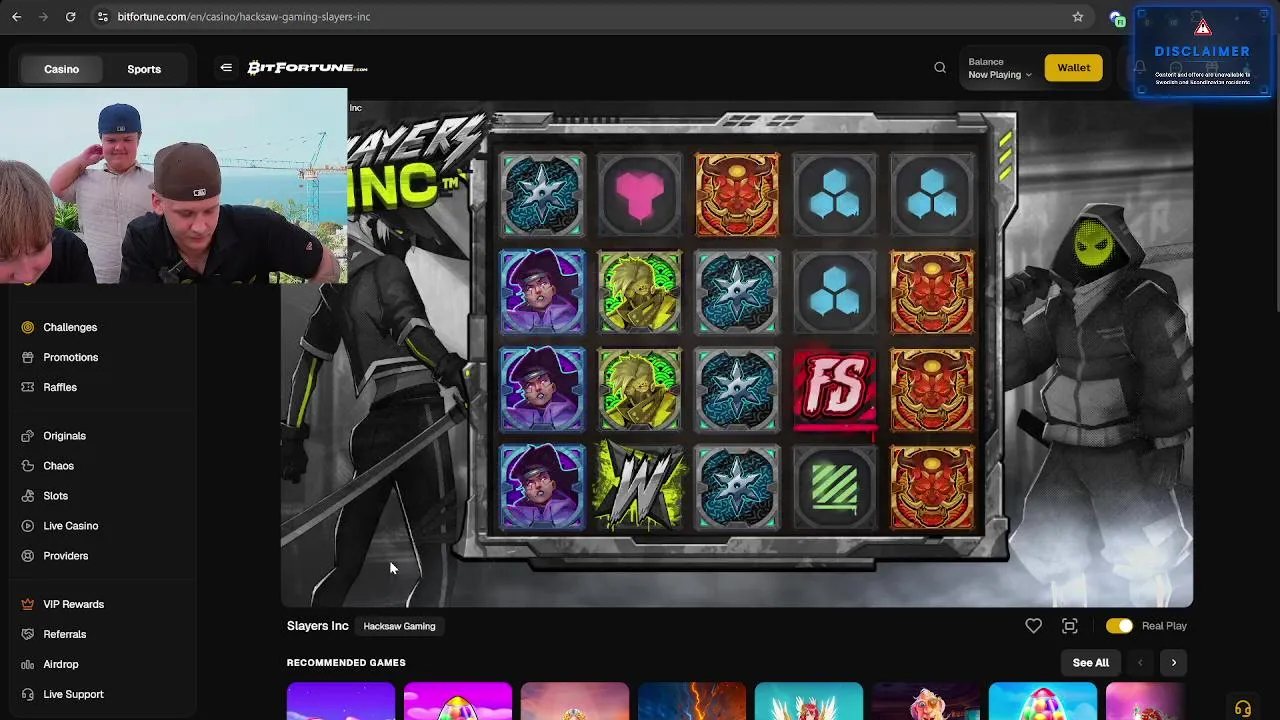
Task: Open the winged character recommended game thumbnail
Action: pyautogui.click(x=809, y=701)
